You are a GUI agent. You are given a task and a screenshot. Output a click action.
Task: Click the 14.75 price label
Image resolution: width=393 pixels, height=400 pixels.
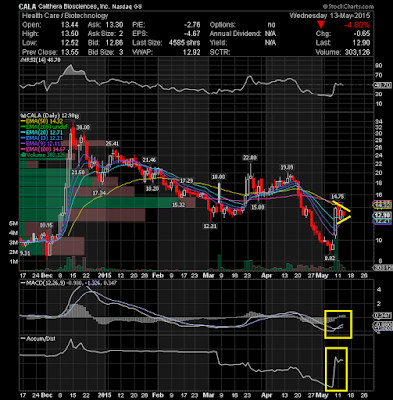coord(337,196)
